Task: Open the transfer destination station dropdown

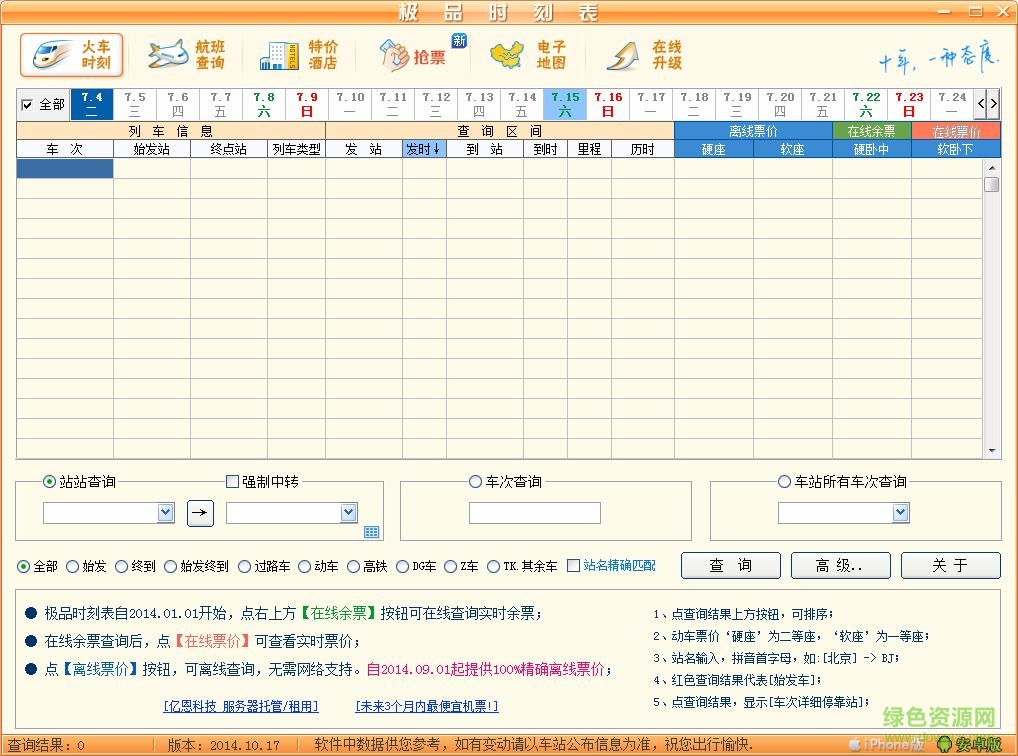Action: 348,512
